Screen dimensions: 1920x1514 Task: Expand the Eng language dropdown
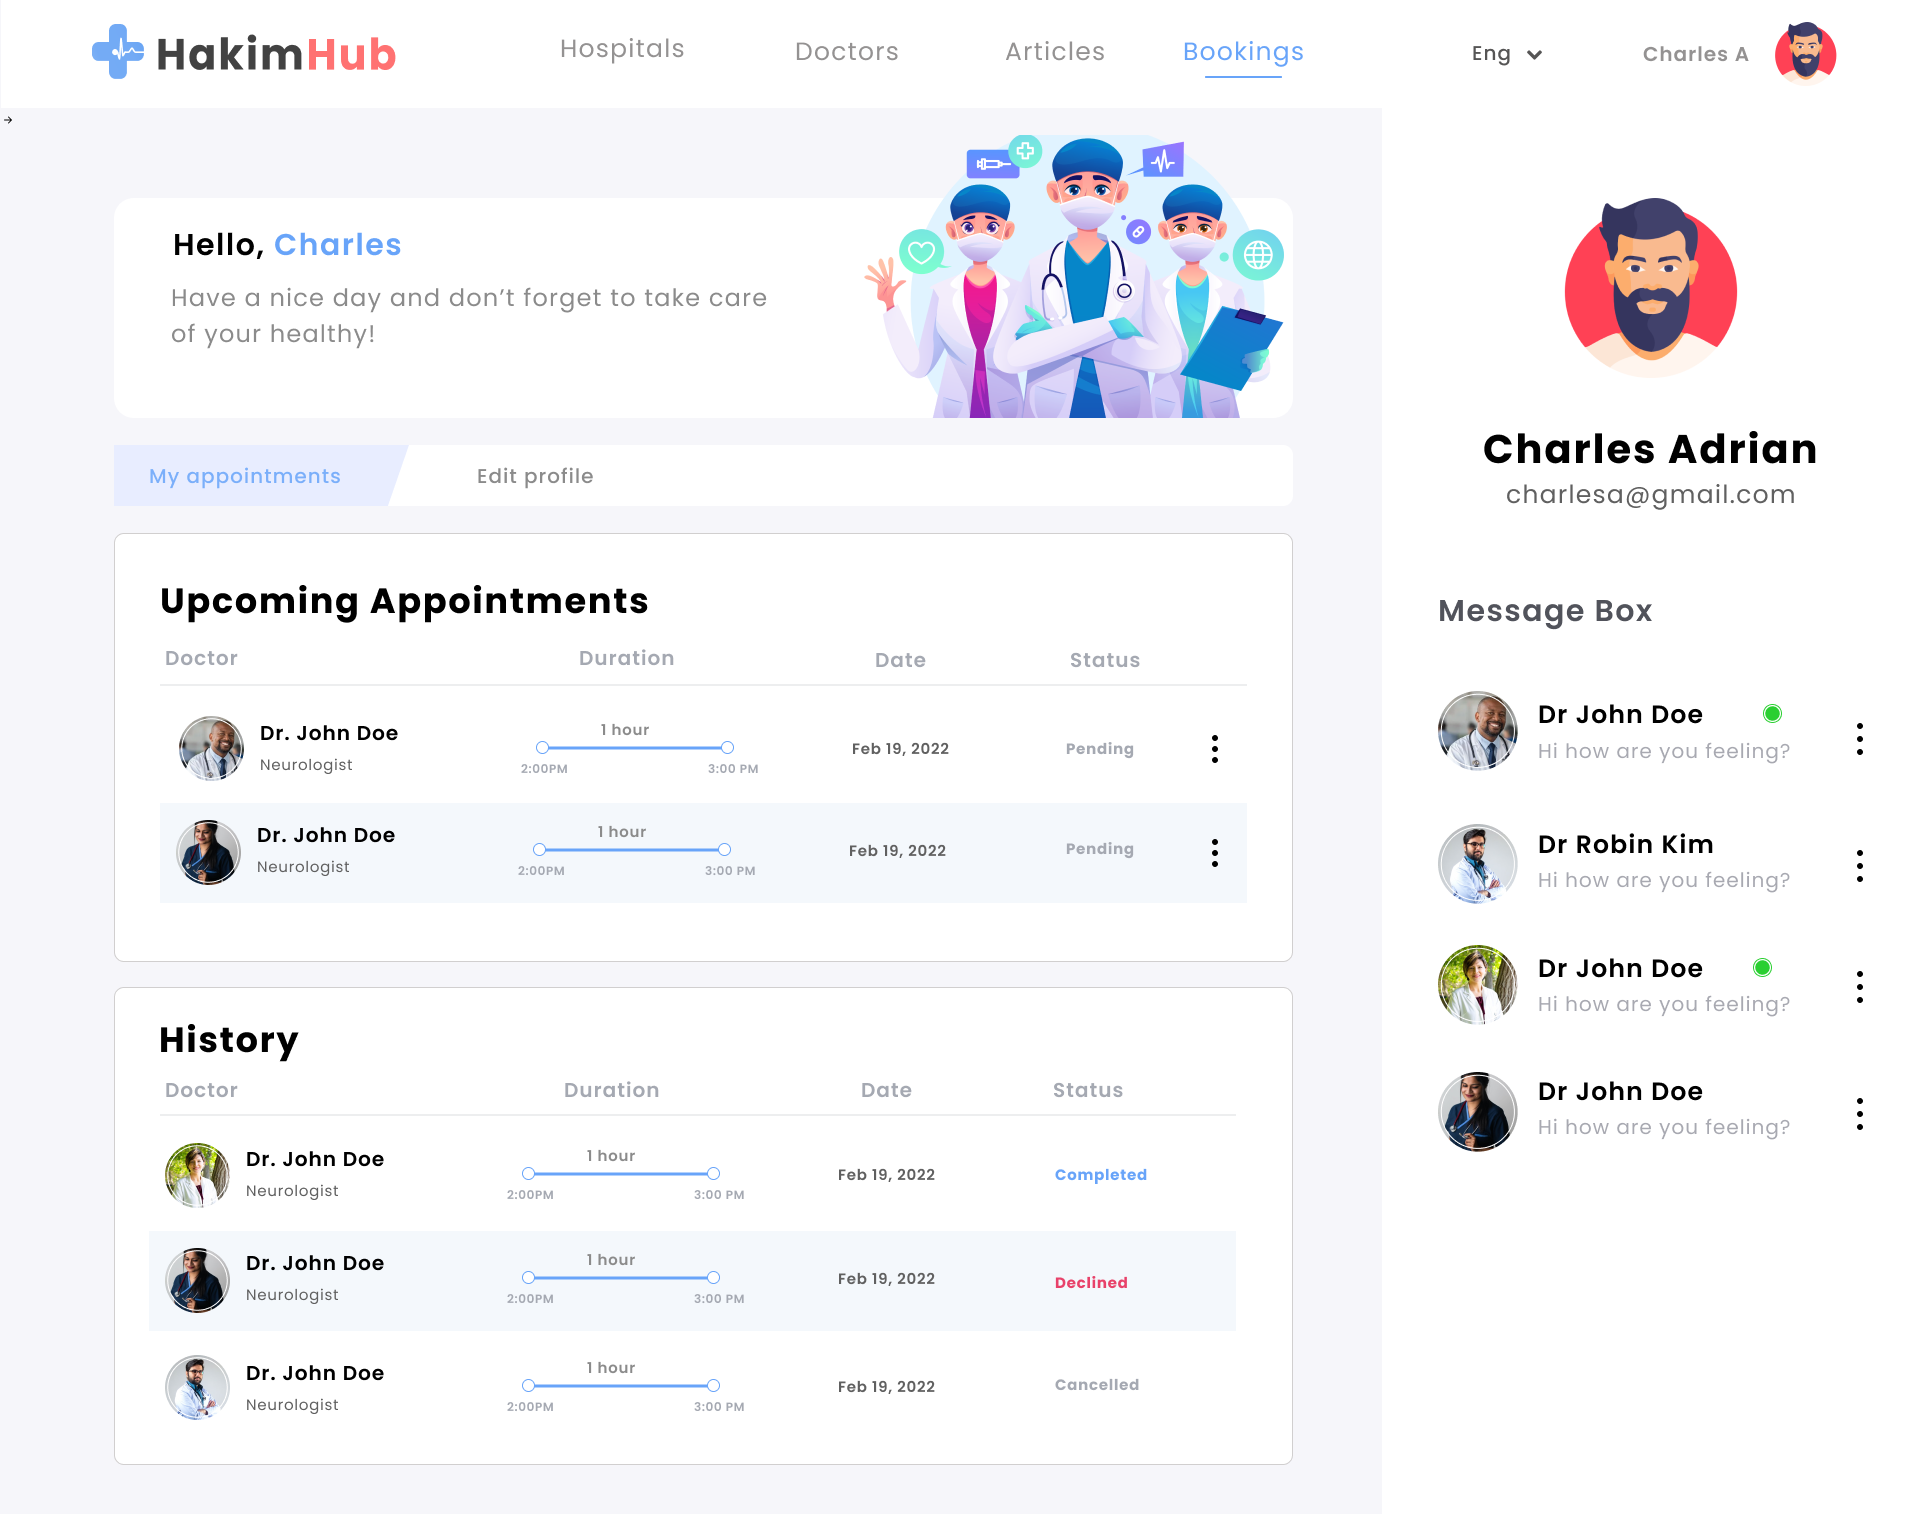[1506, 54]
